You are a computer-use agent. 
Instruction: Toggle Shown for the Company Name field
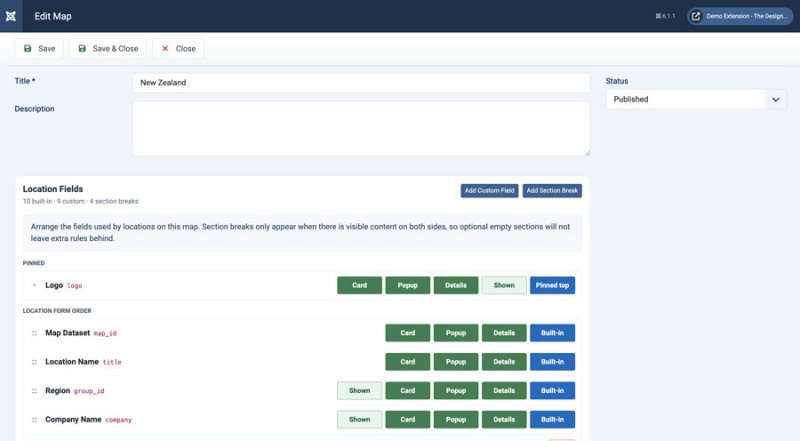tap(359, 420)
